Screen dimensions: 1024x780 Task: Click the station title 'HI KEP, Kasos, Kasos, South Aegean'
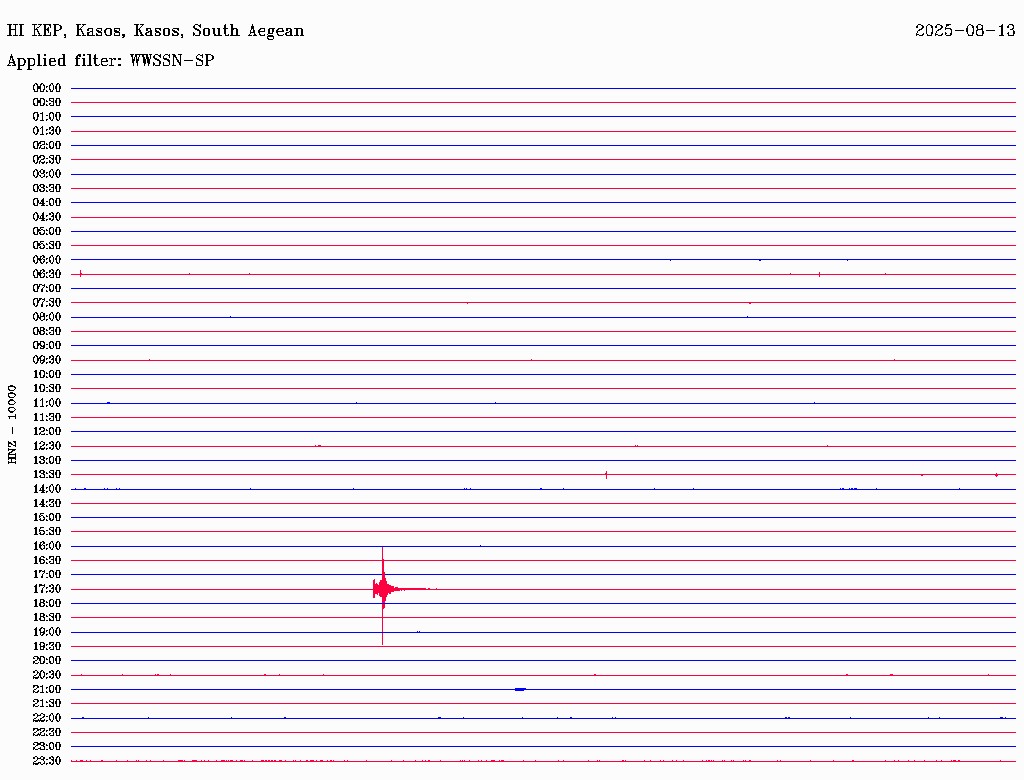155,31
